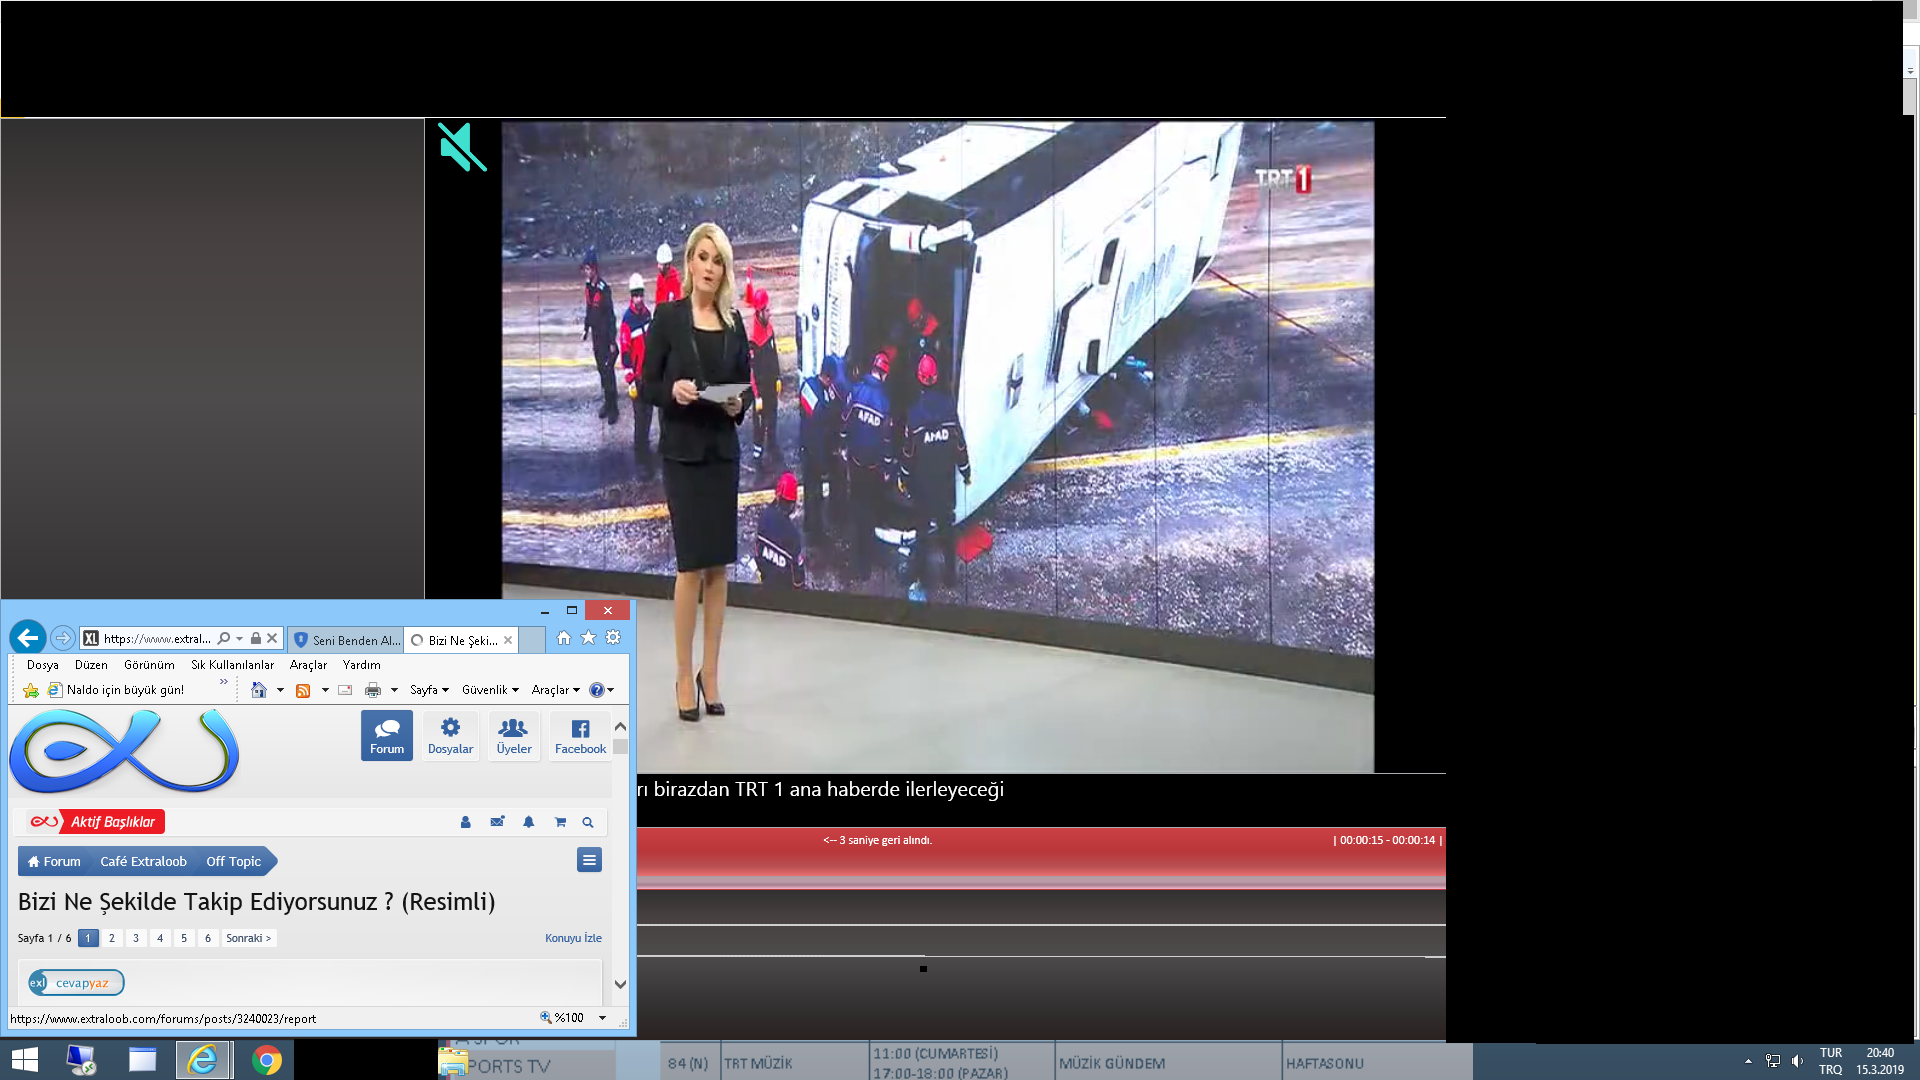1920x1080 pixels.
Task: Expand the favorites bar overflow chevron
Action: [224, 682]
